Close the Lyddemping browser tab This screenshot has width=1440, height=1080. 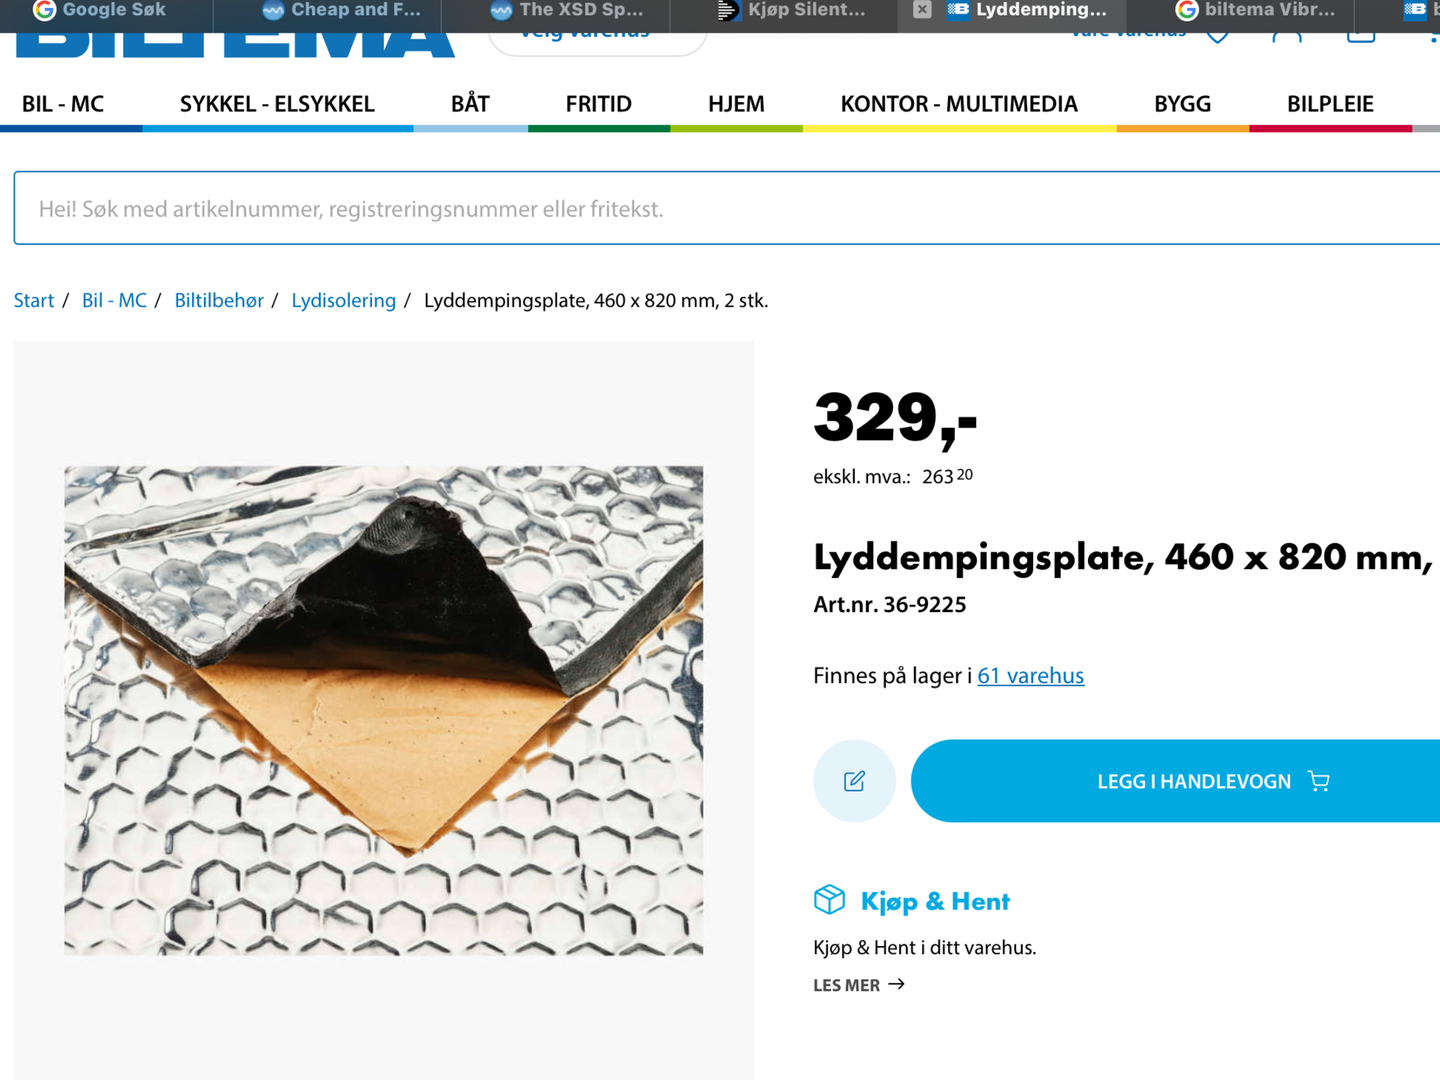[922, 10]
